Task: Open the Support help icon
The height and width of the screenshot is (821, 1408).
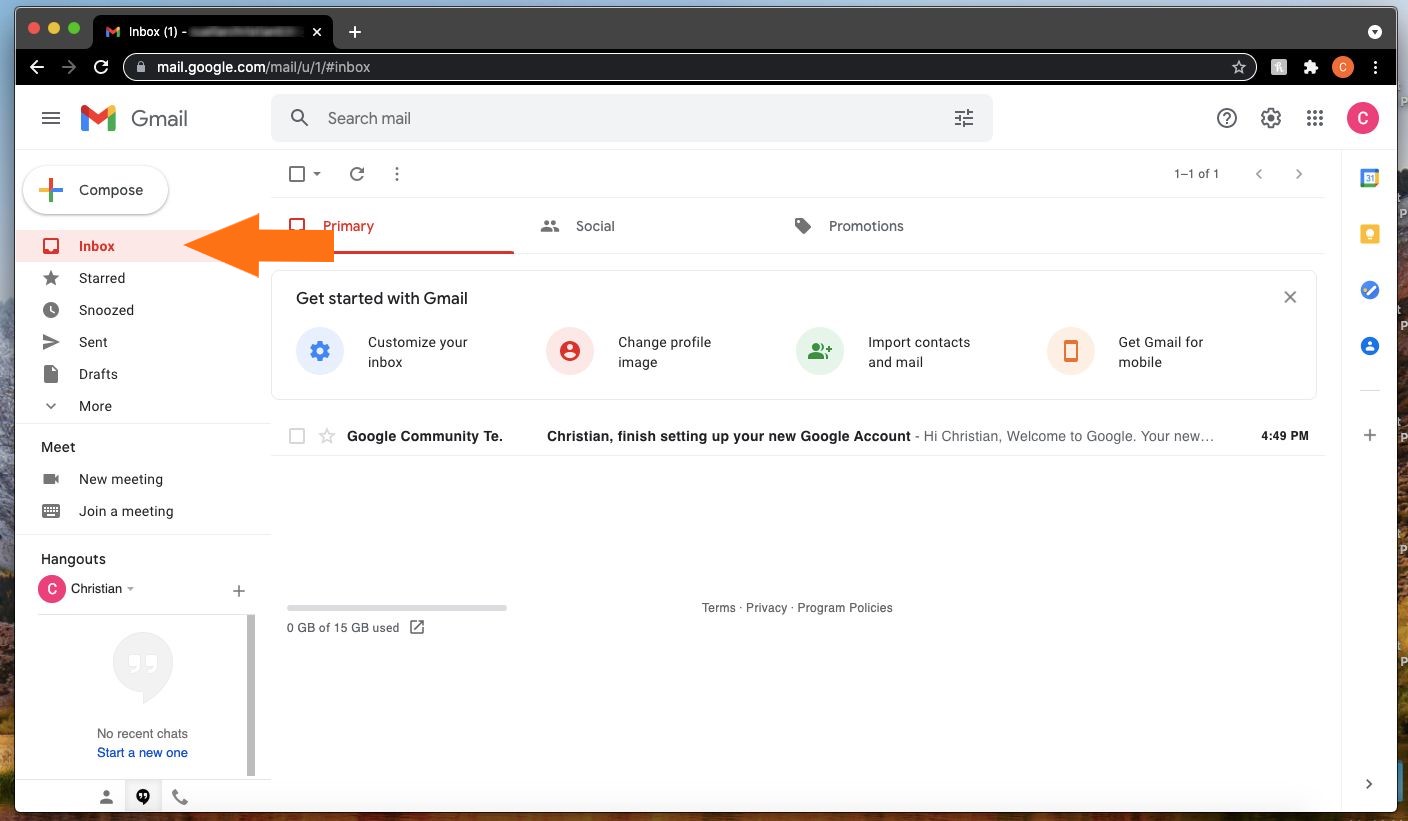Action: tap(1227, 118)
